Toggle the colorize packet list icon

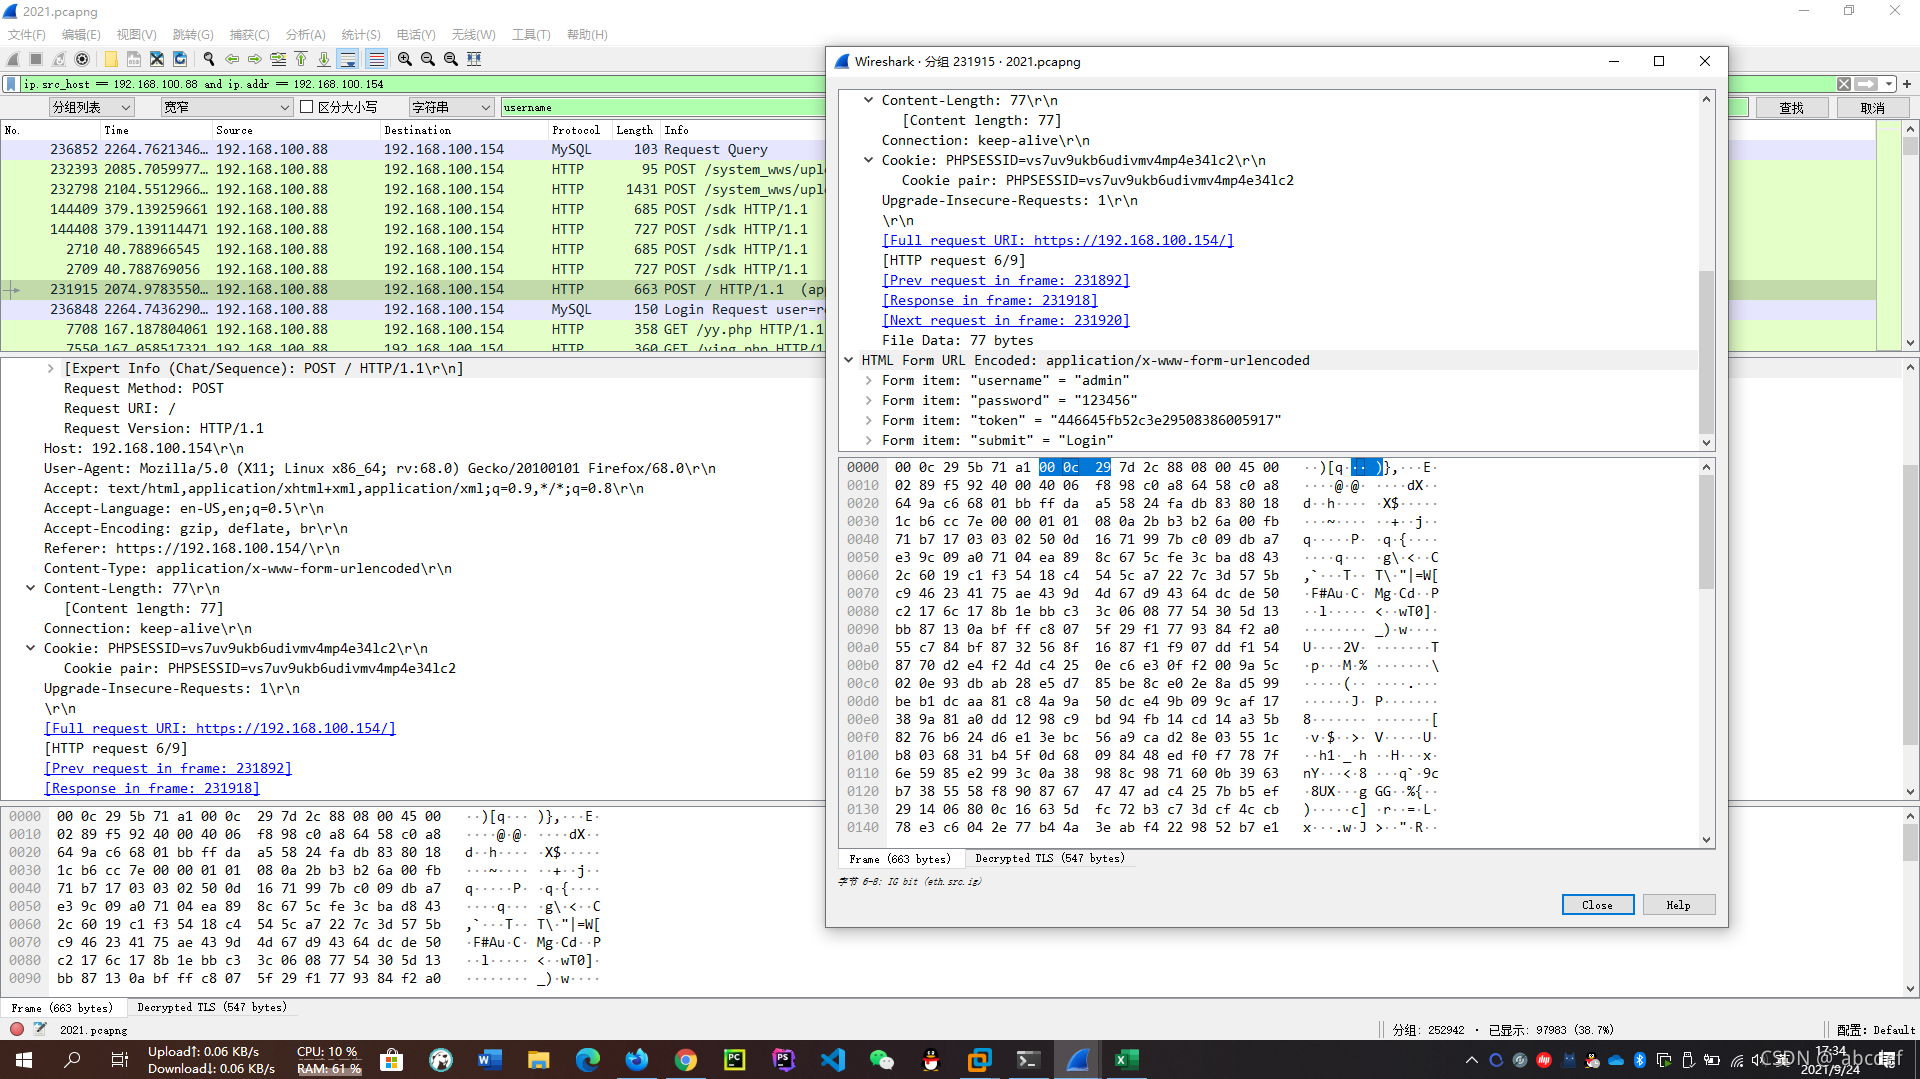(x=376, y=59)
